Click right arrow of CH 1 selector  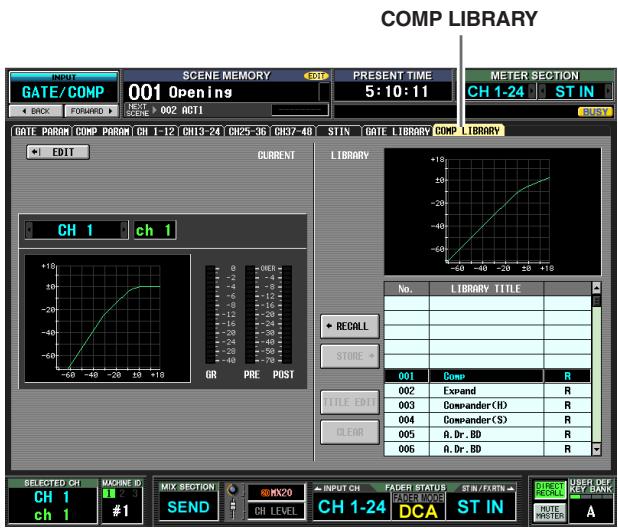click(x=124, y=230)
